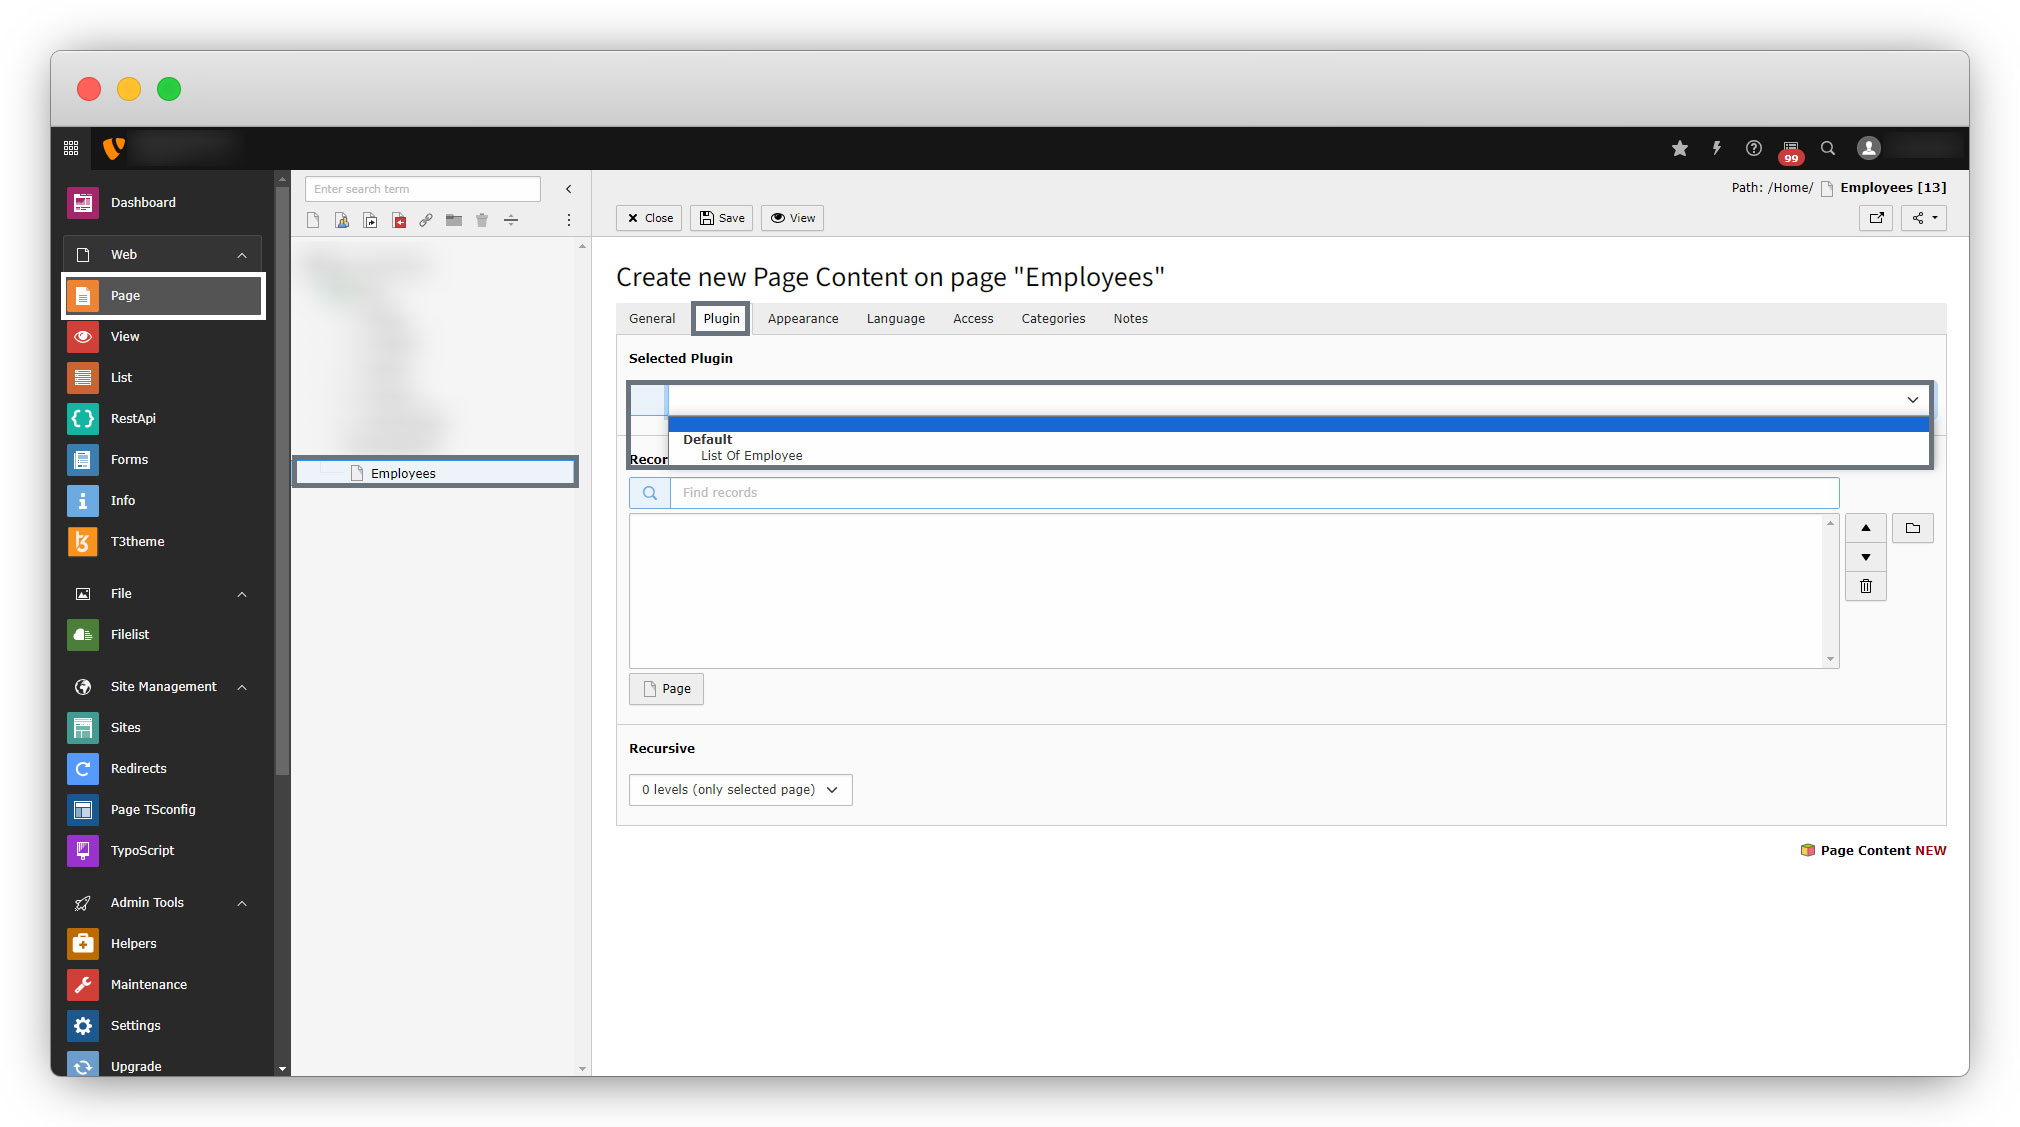Viewport: 2020px width, 1127px height.
Task: Open the Recursive levels dropdown
Action: pyautogui.click(x=740, y=790)
